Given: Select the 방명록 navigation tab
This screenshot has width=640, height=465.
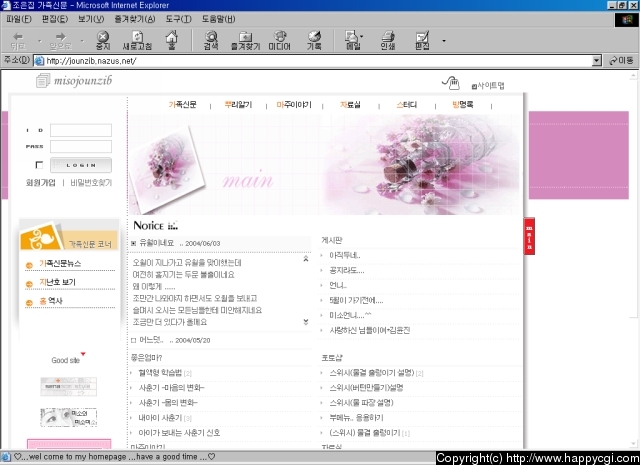Looking at the screenshot, I should tap(462, 105).
